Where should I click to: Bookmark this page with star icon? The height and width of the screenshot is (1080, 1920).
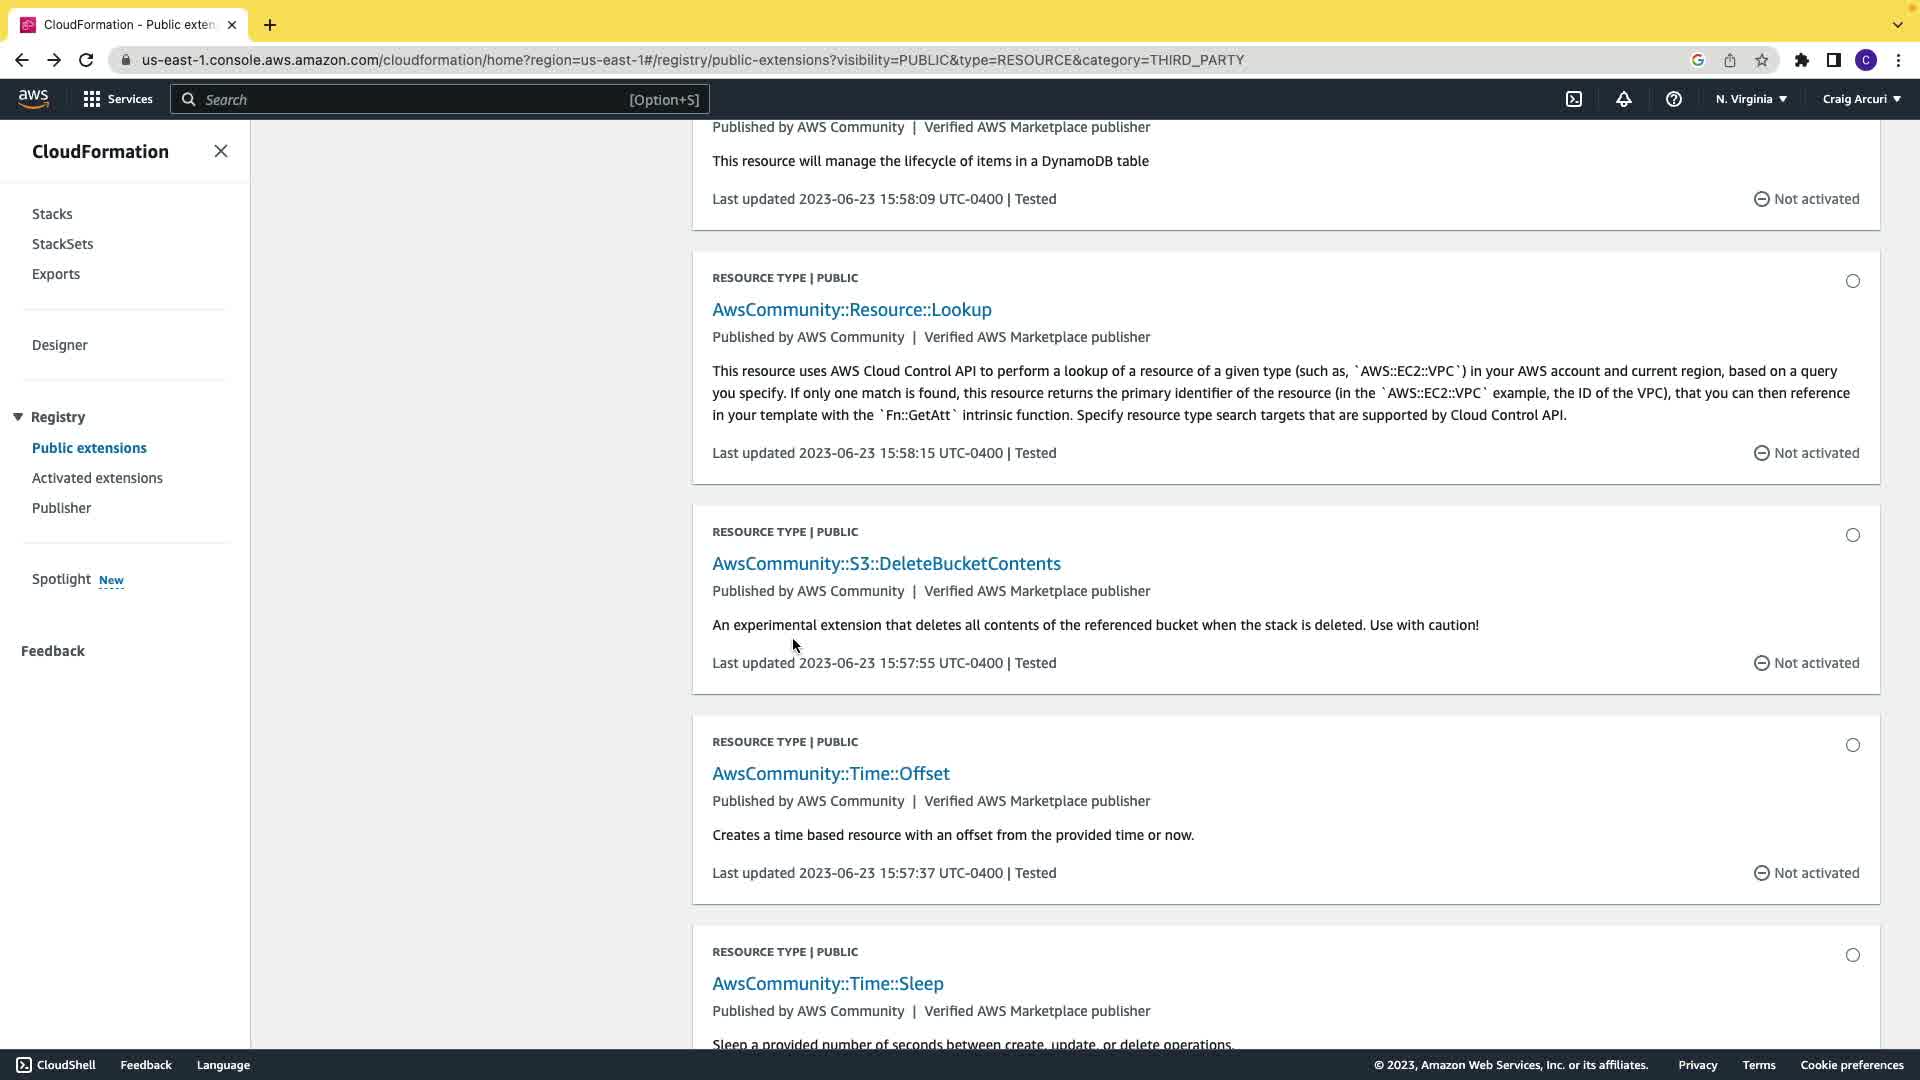(x=1761, y=60)
